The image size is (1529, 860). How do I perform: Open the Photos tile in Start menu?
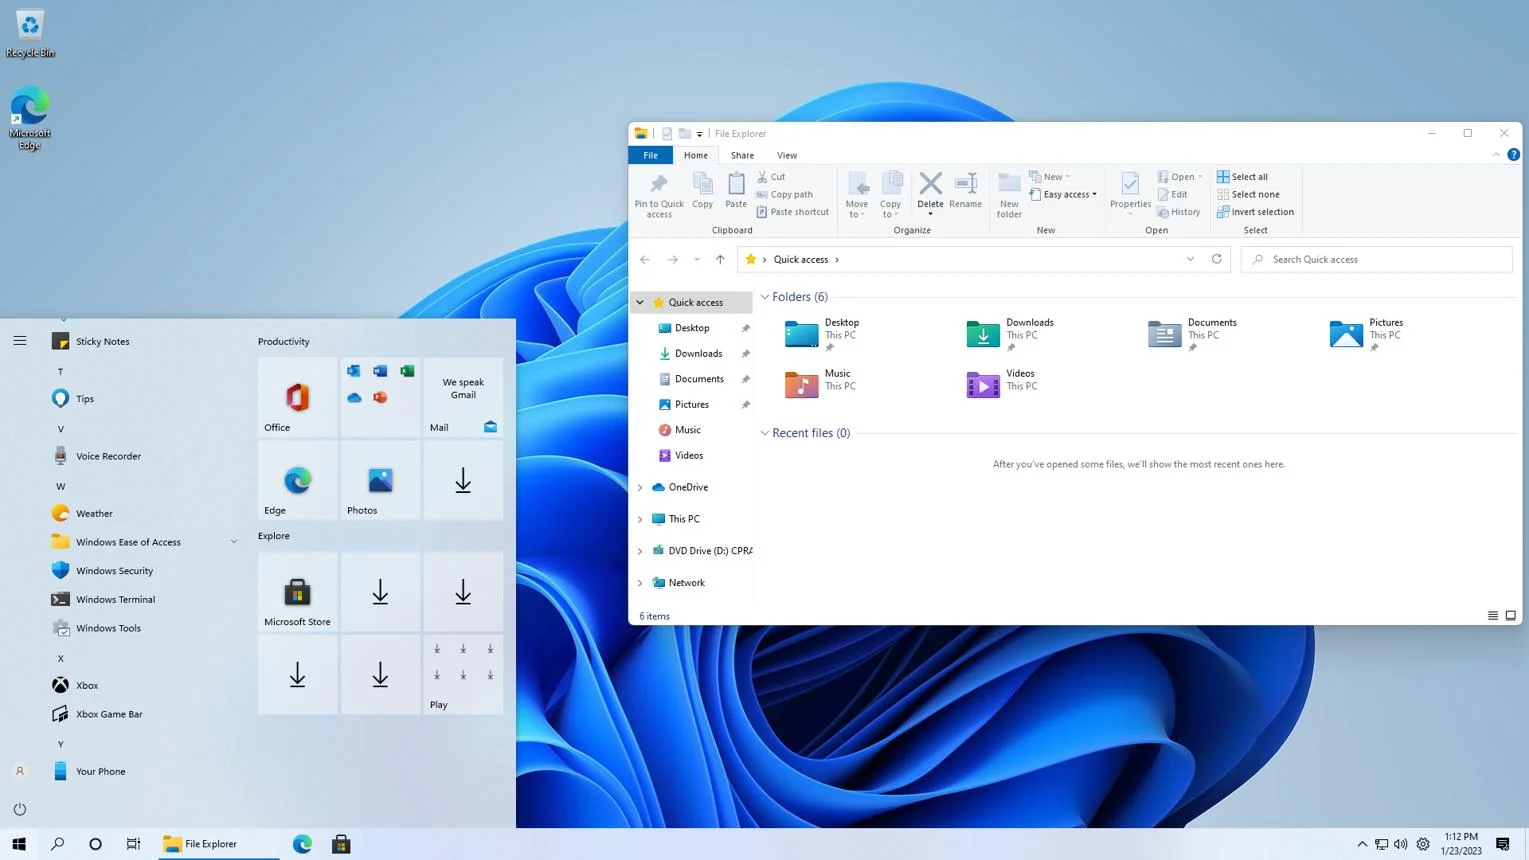[380, 481]
